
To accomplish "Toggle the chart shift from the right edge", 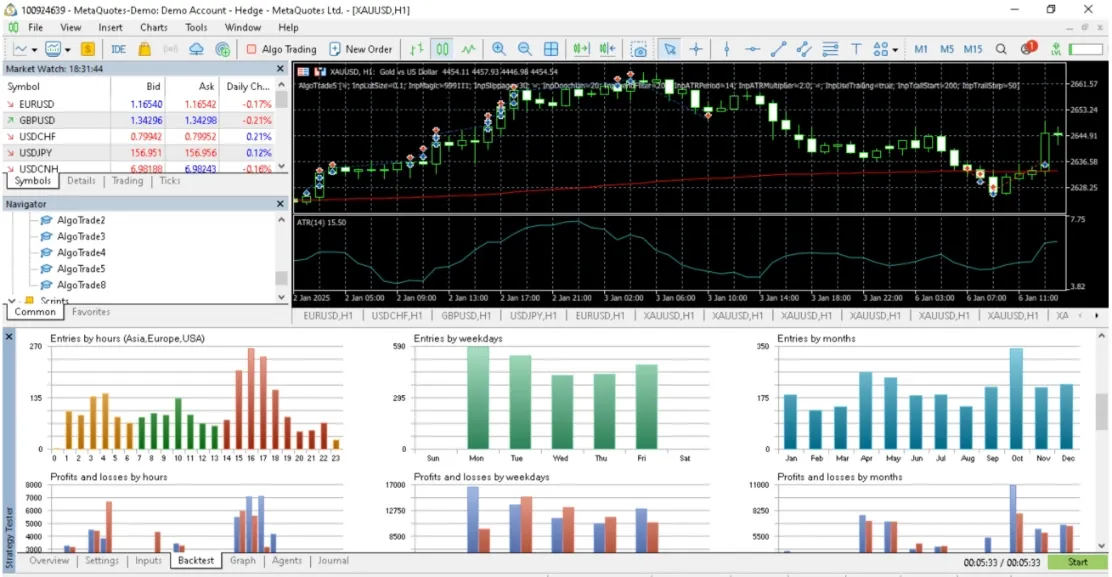I will 607,49.
